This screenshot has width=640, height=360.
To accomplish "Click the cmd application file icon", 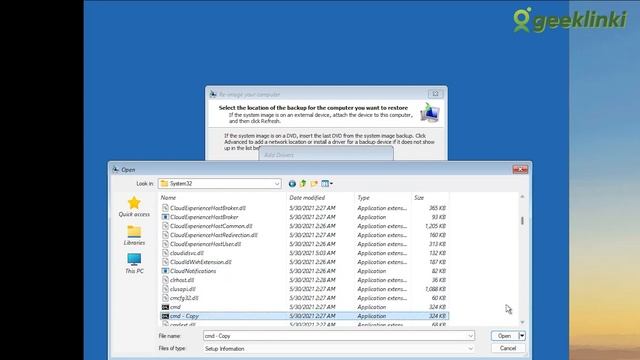I will click(165, 307).
